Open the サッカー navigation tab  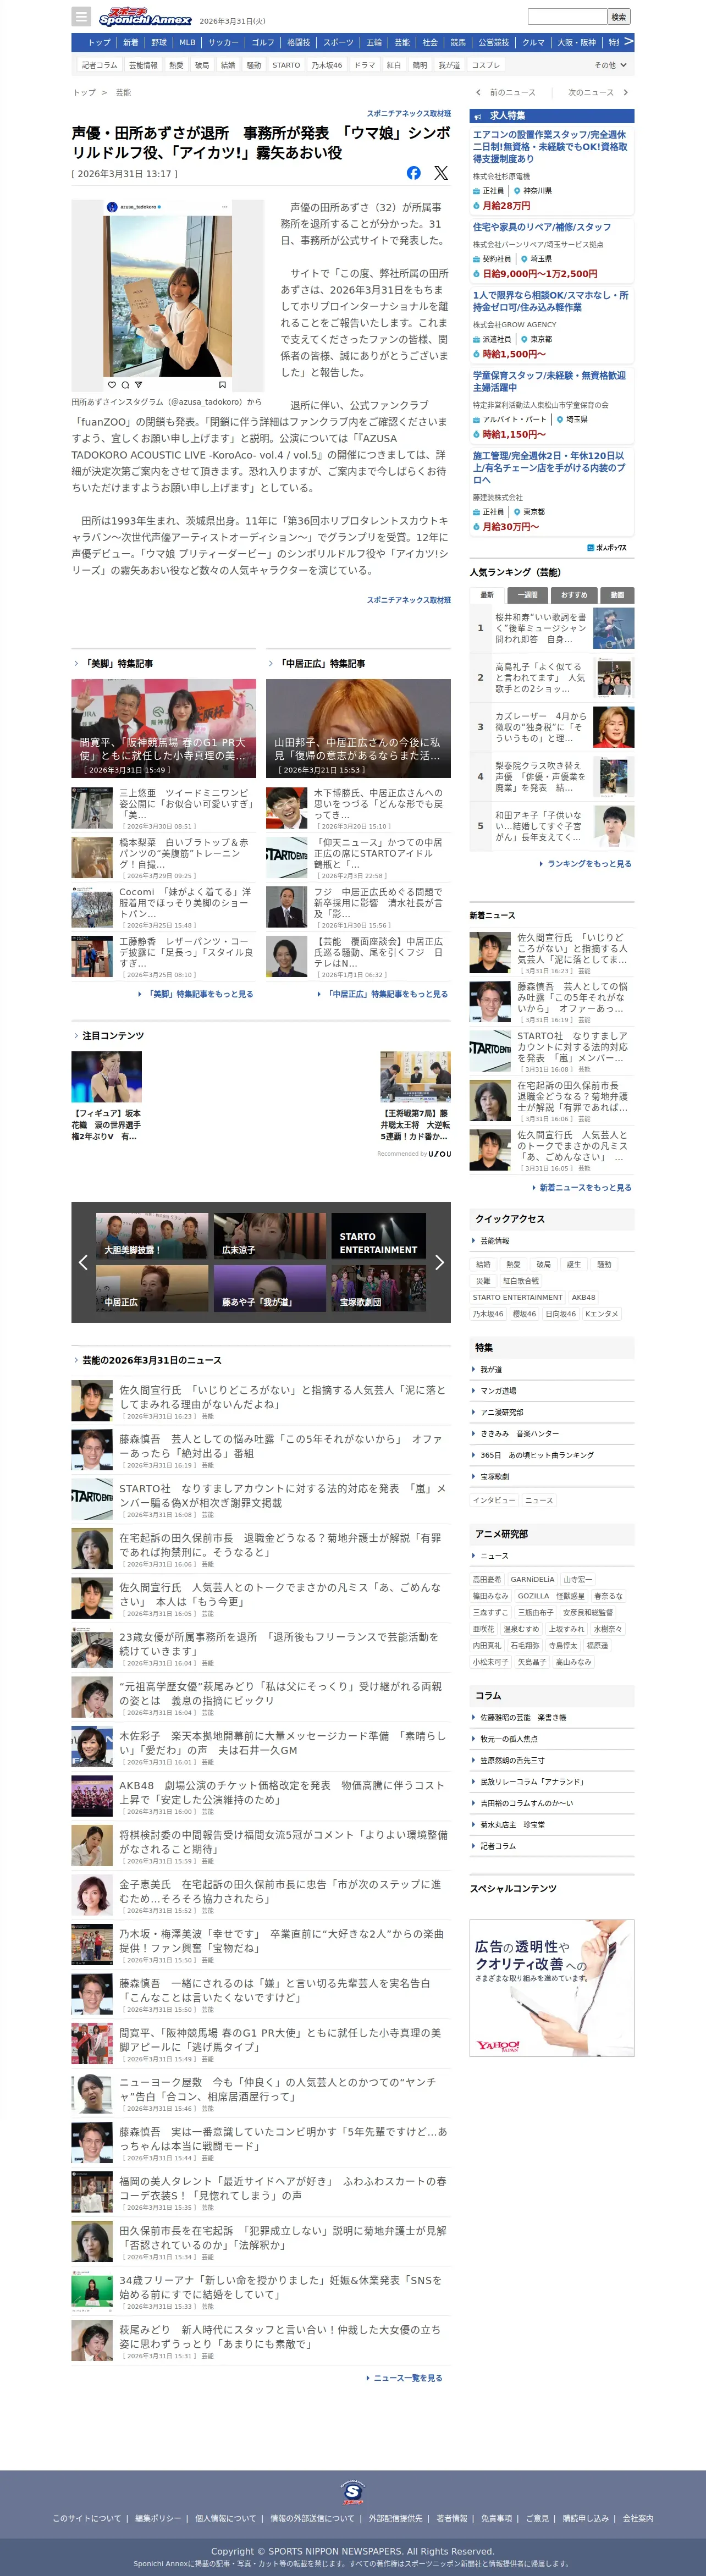[x=223, y=42]
